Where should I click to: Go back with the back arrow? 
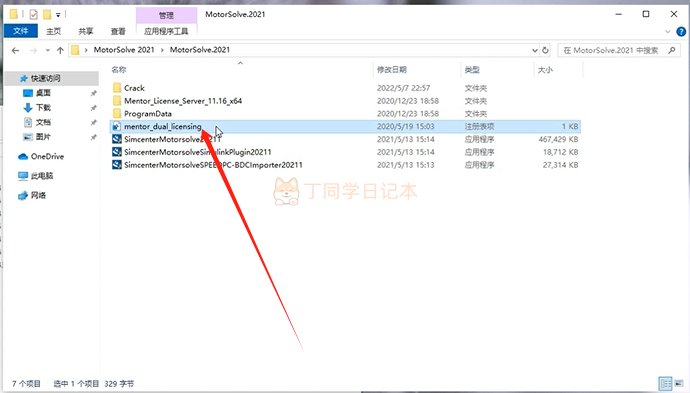pyautogui.click(x=15, y=50)
